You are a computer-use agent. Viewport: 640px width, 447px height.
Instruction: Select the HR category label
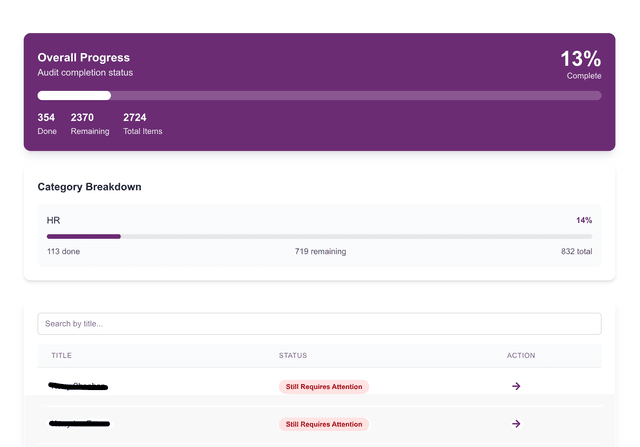(54, 220)
